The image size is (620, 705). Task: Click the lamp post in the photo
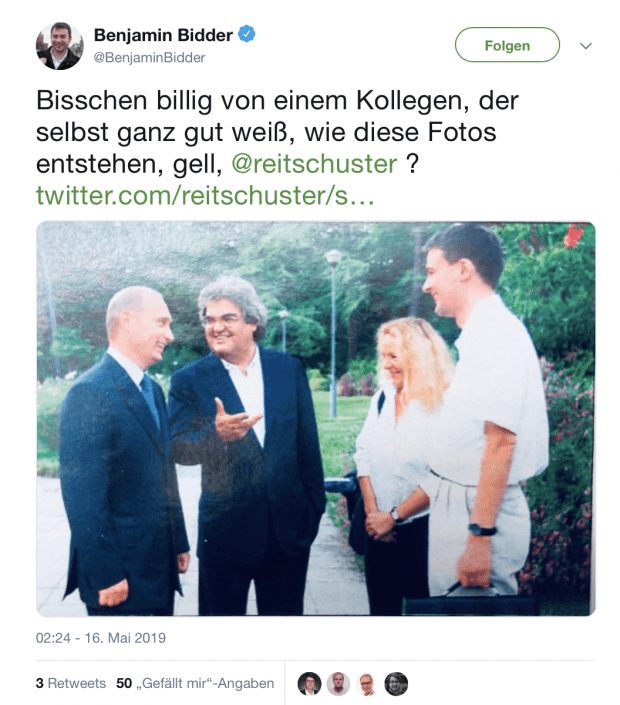(x=333, y=333)
